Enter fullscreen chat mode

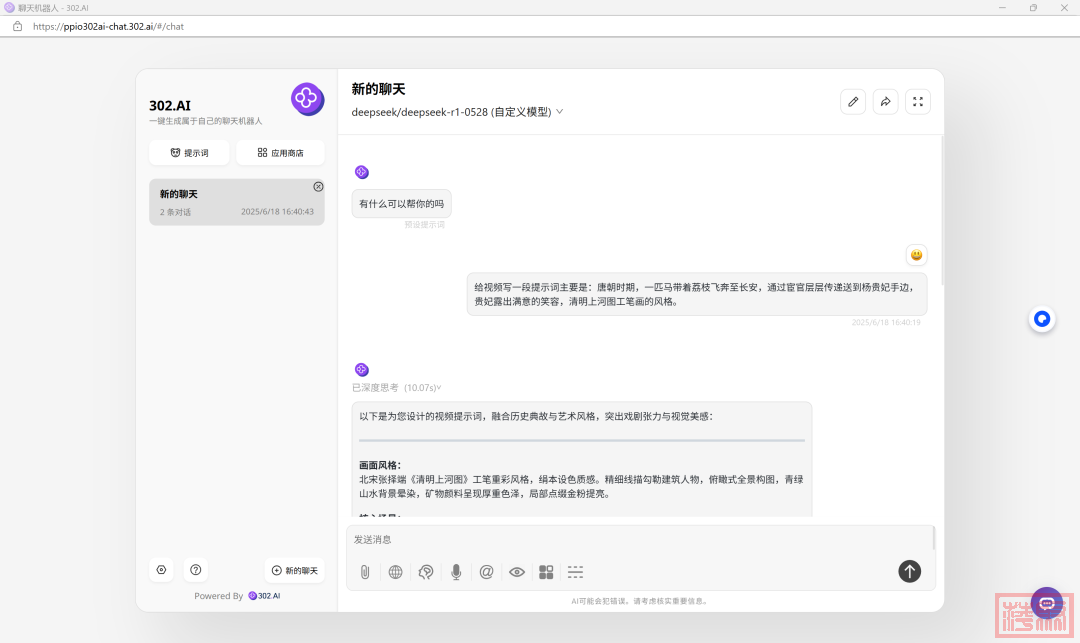(x=917, y=102)
